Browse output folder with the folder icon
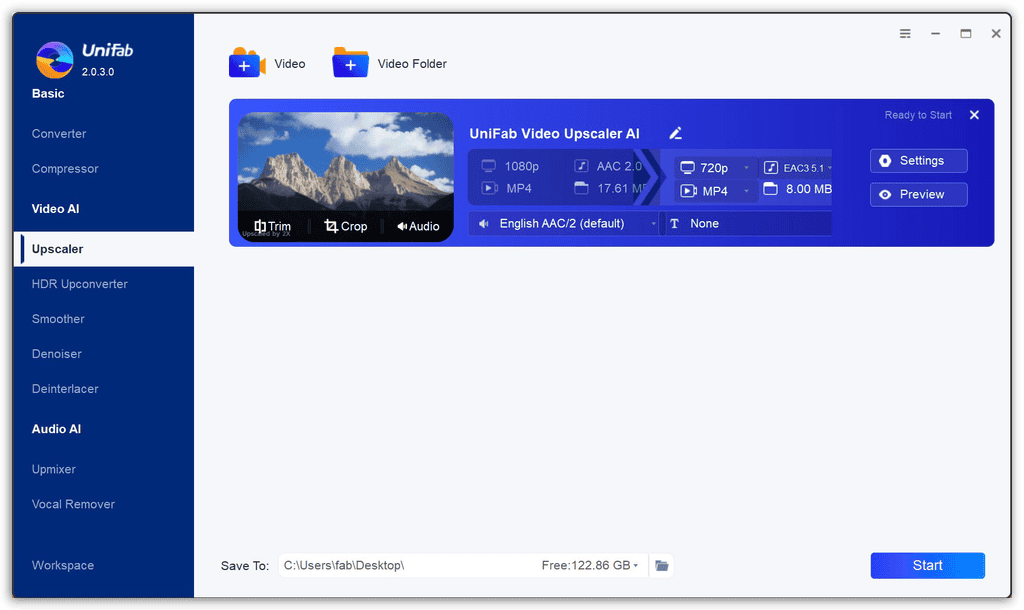 pos(662,566)
